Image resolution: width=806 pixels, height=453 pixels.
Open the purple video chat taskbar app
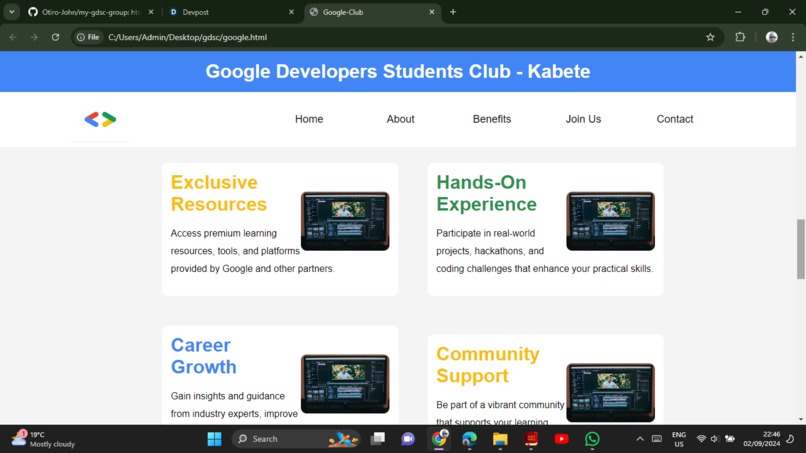(x=408, y=439)
